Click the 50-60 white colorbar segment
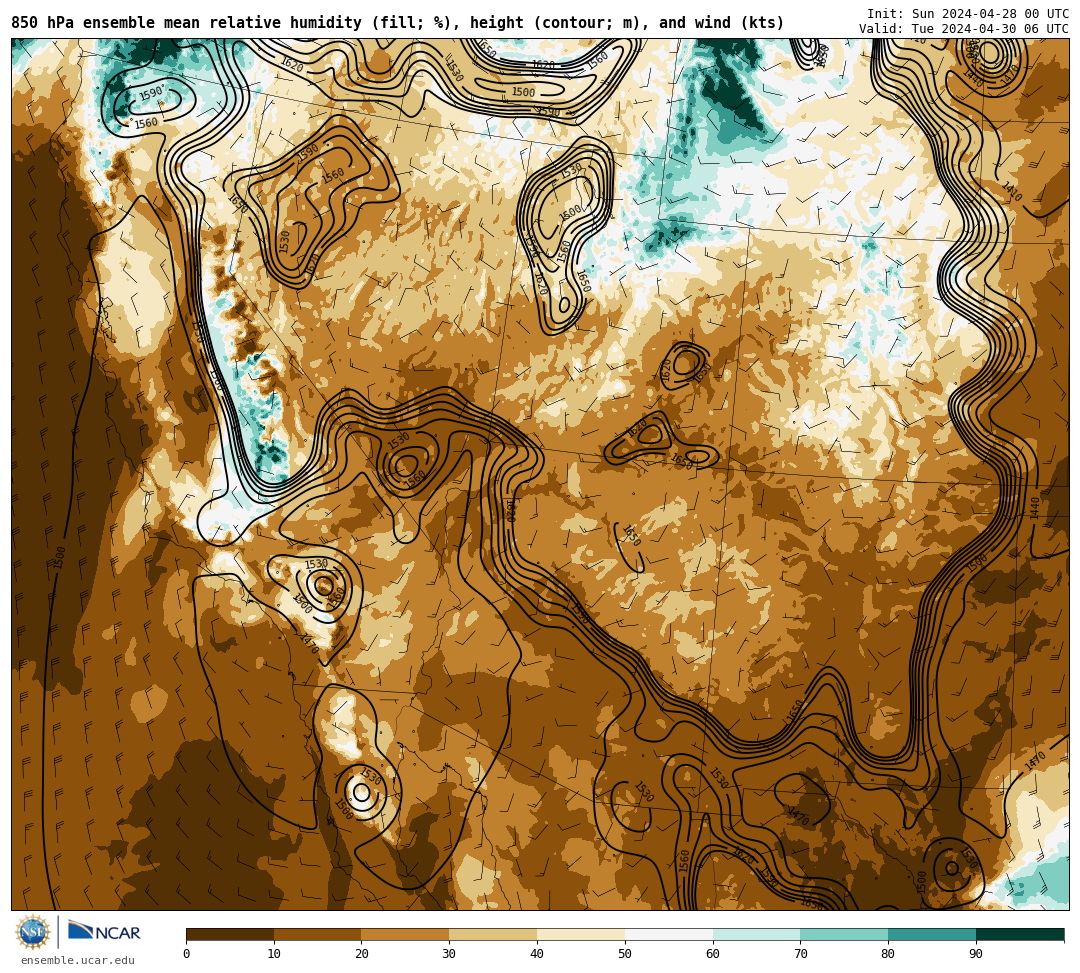The image size is (1080, 973). (669, 934)
